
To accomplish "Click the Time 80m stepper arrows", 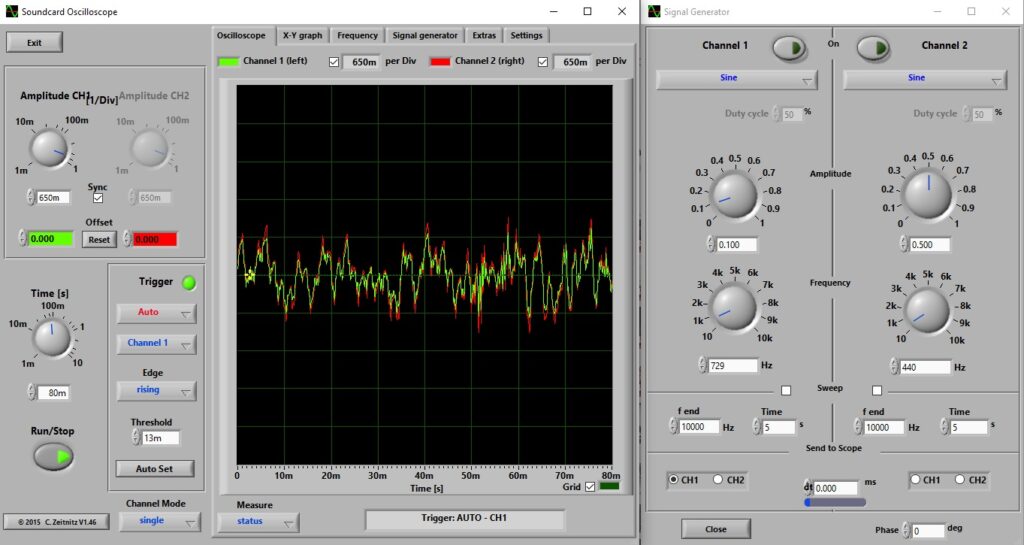I will coord(31,392).
